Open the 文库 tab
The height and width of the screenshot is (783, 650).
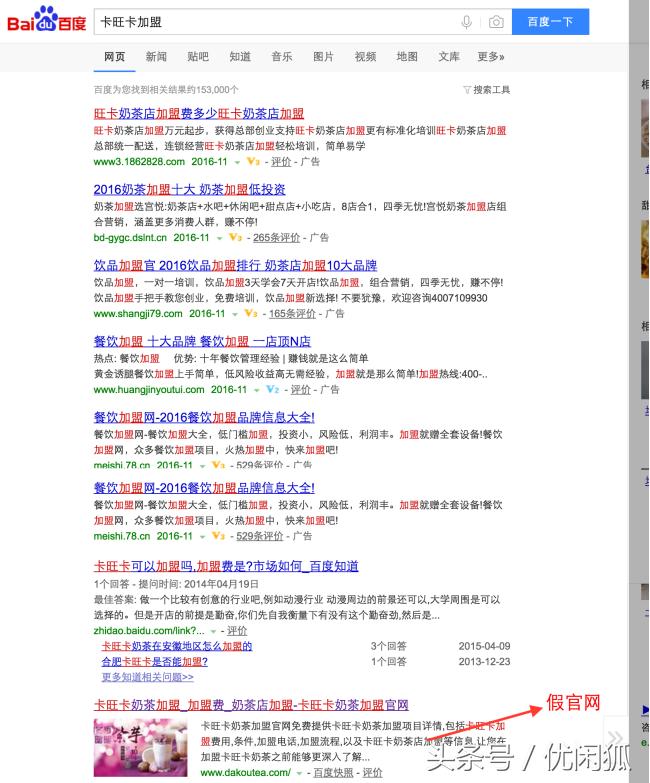tap(449, 56)
